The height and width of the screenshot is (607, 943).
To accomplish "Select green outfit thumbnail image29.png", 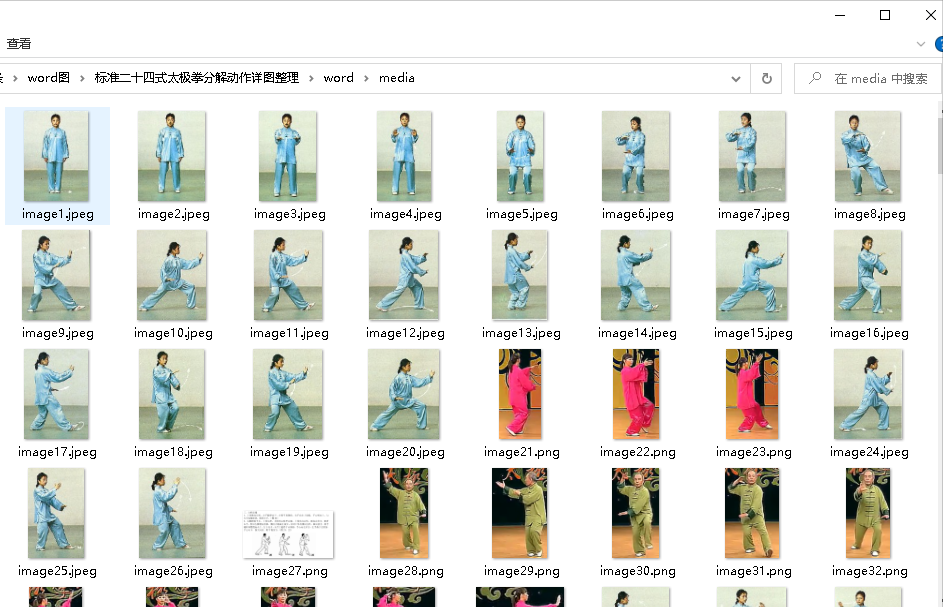I will click(520, 513).
